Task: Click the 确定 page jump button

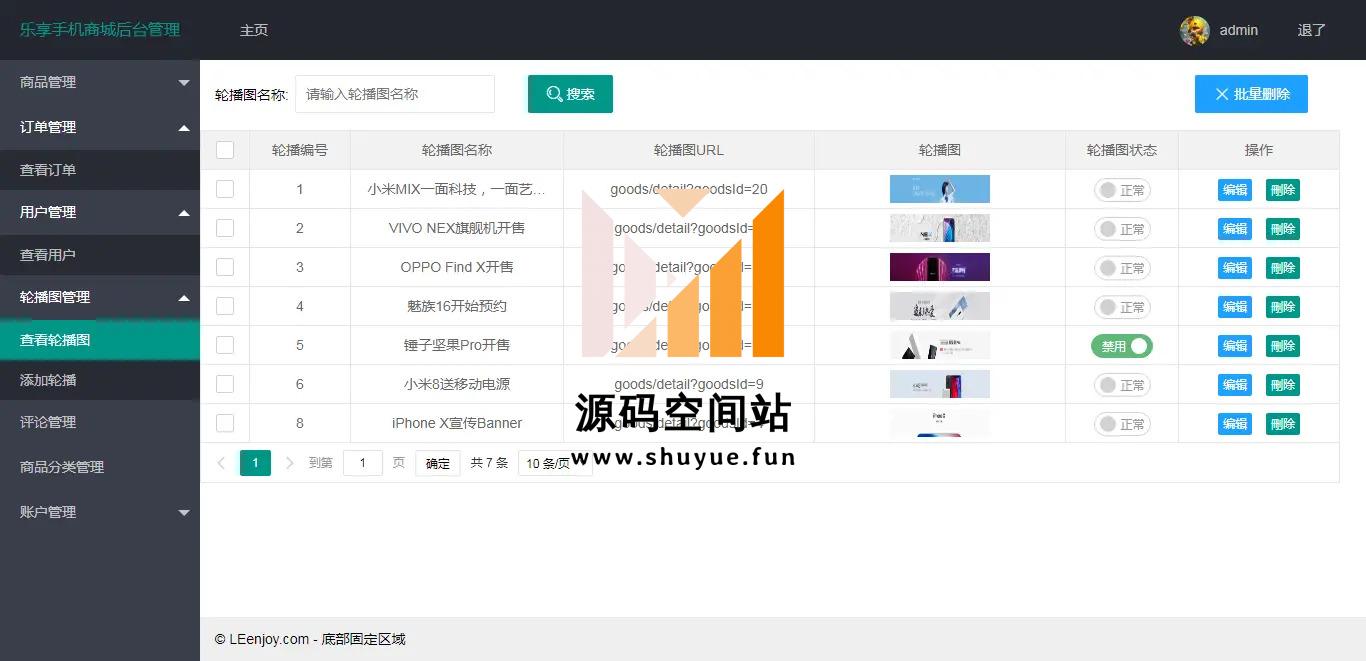Action: (x=438, y=463)
